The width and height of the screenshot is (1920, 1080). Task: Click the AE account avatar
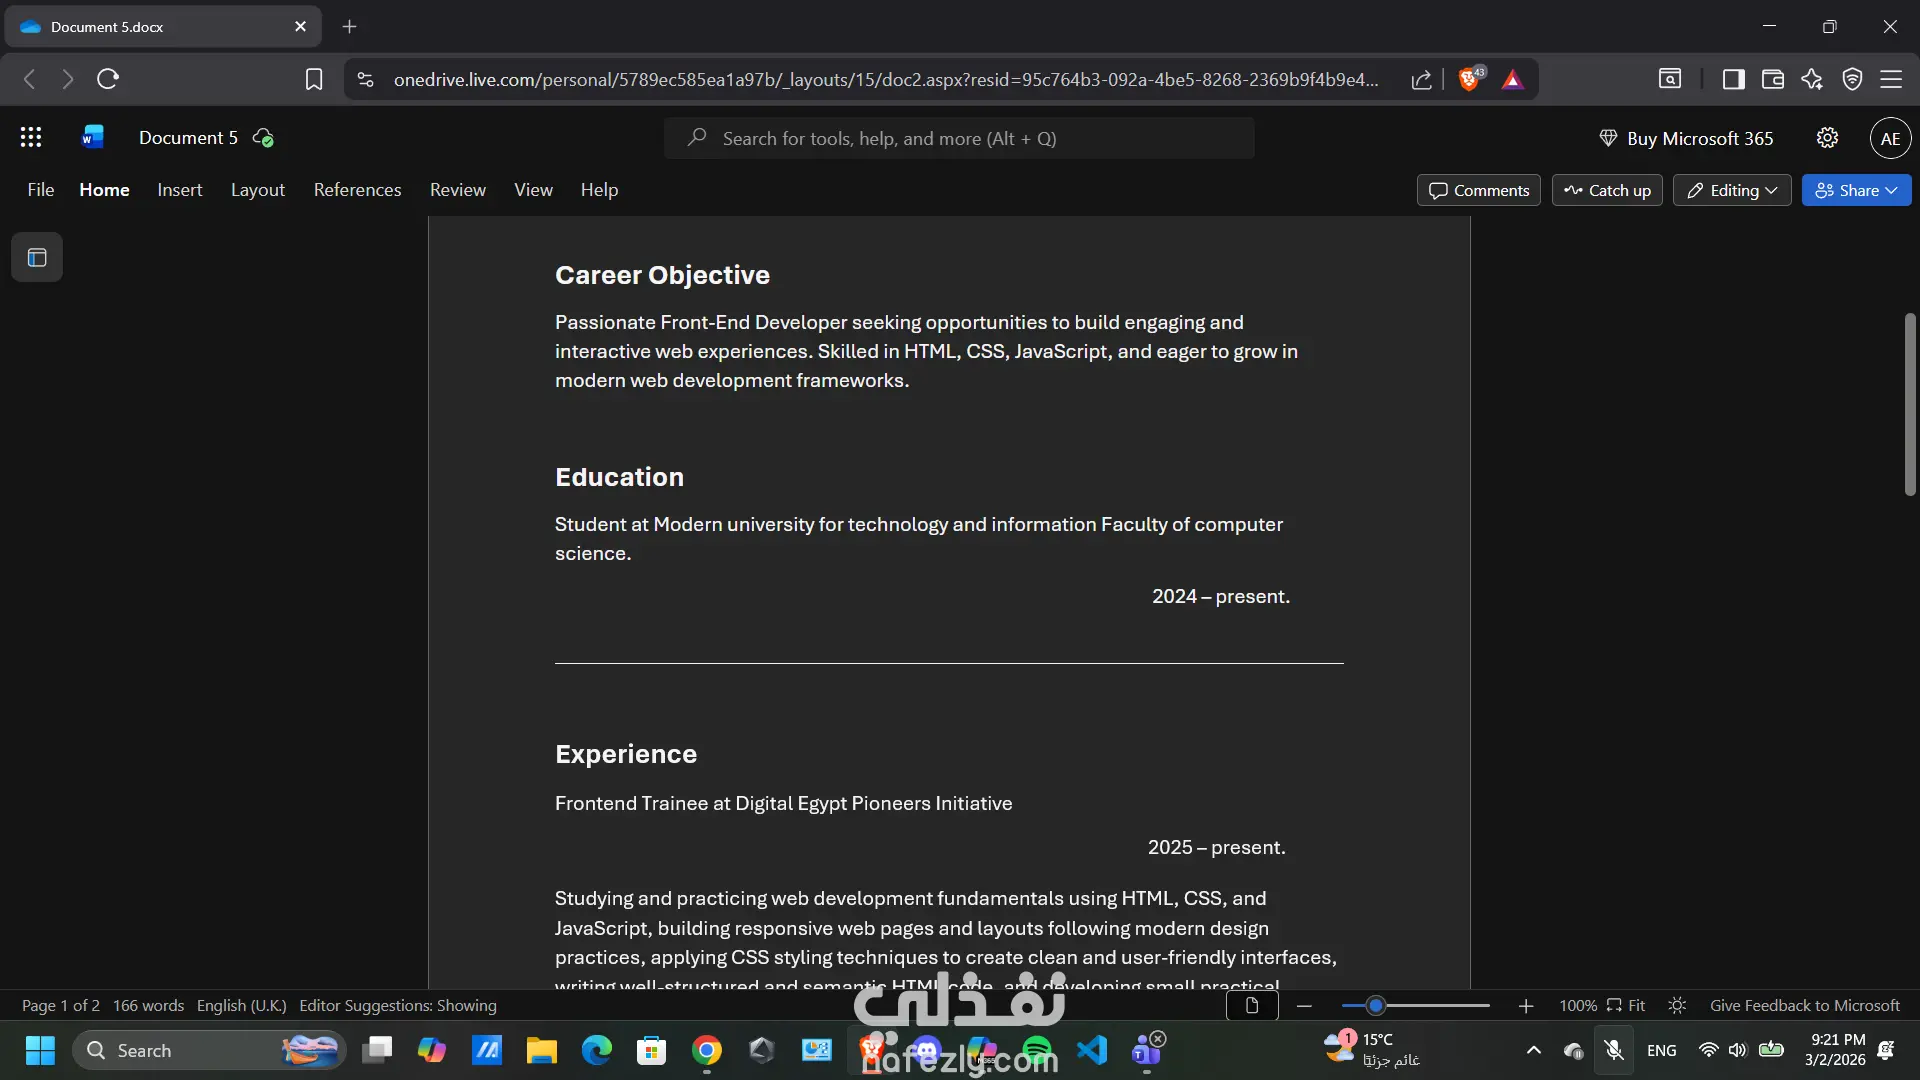1889,138
